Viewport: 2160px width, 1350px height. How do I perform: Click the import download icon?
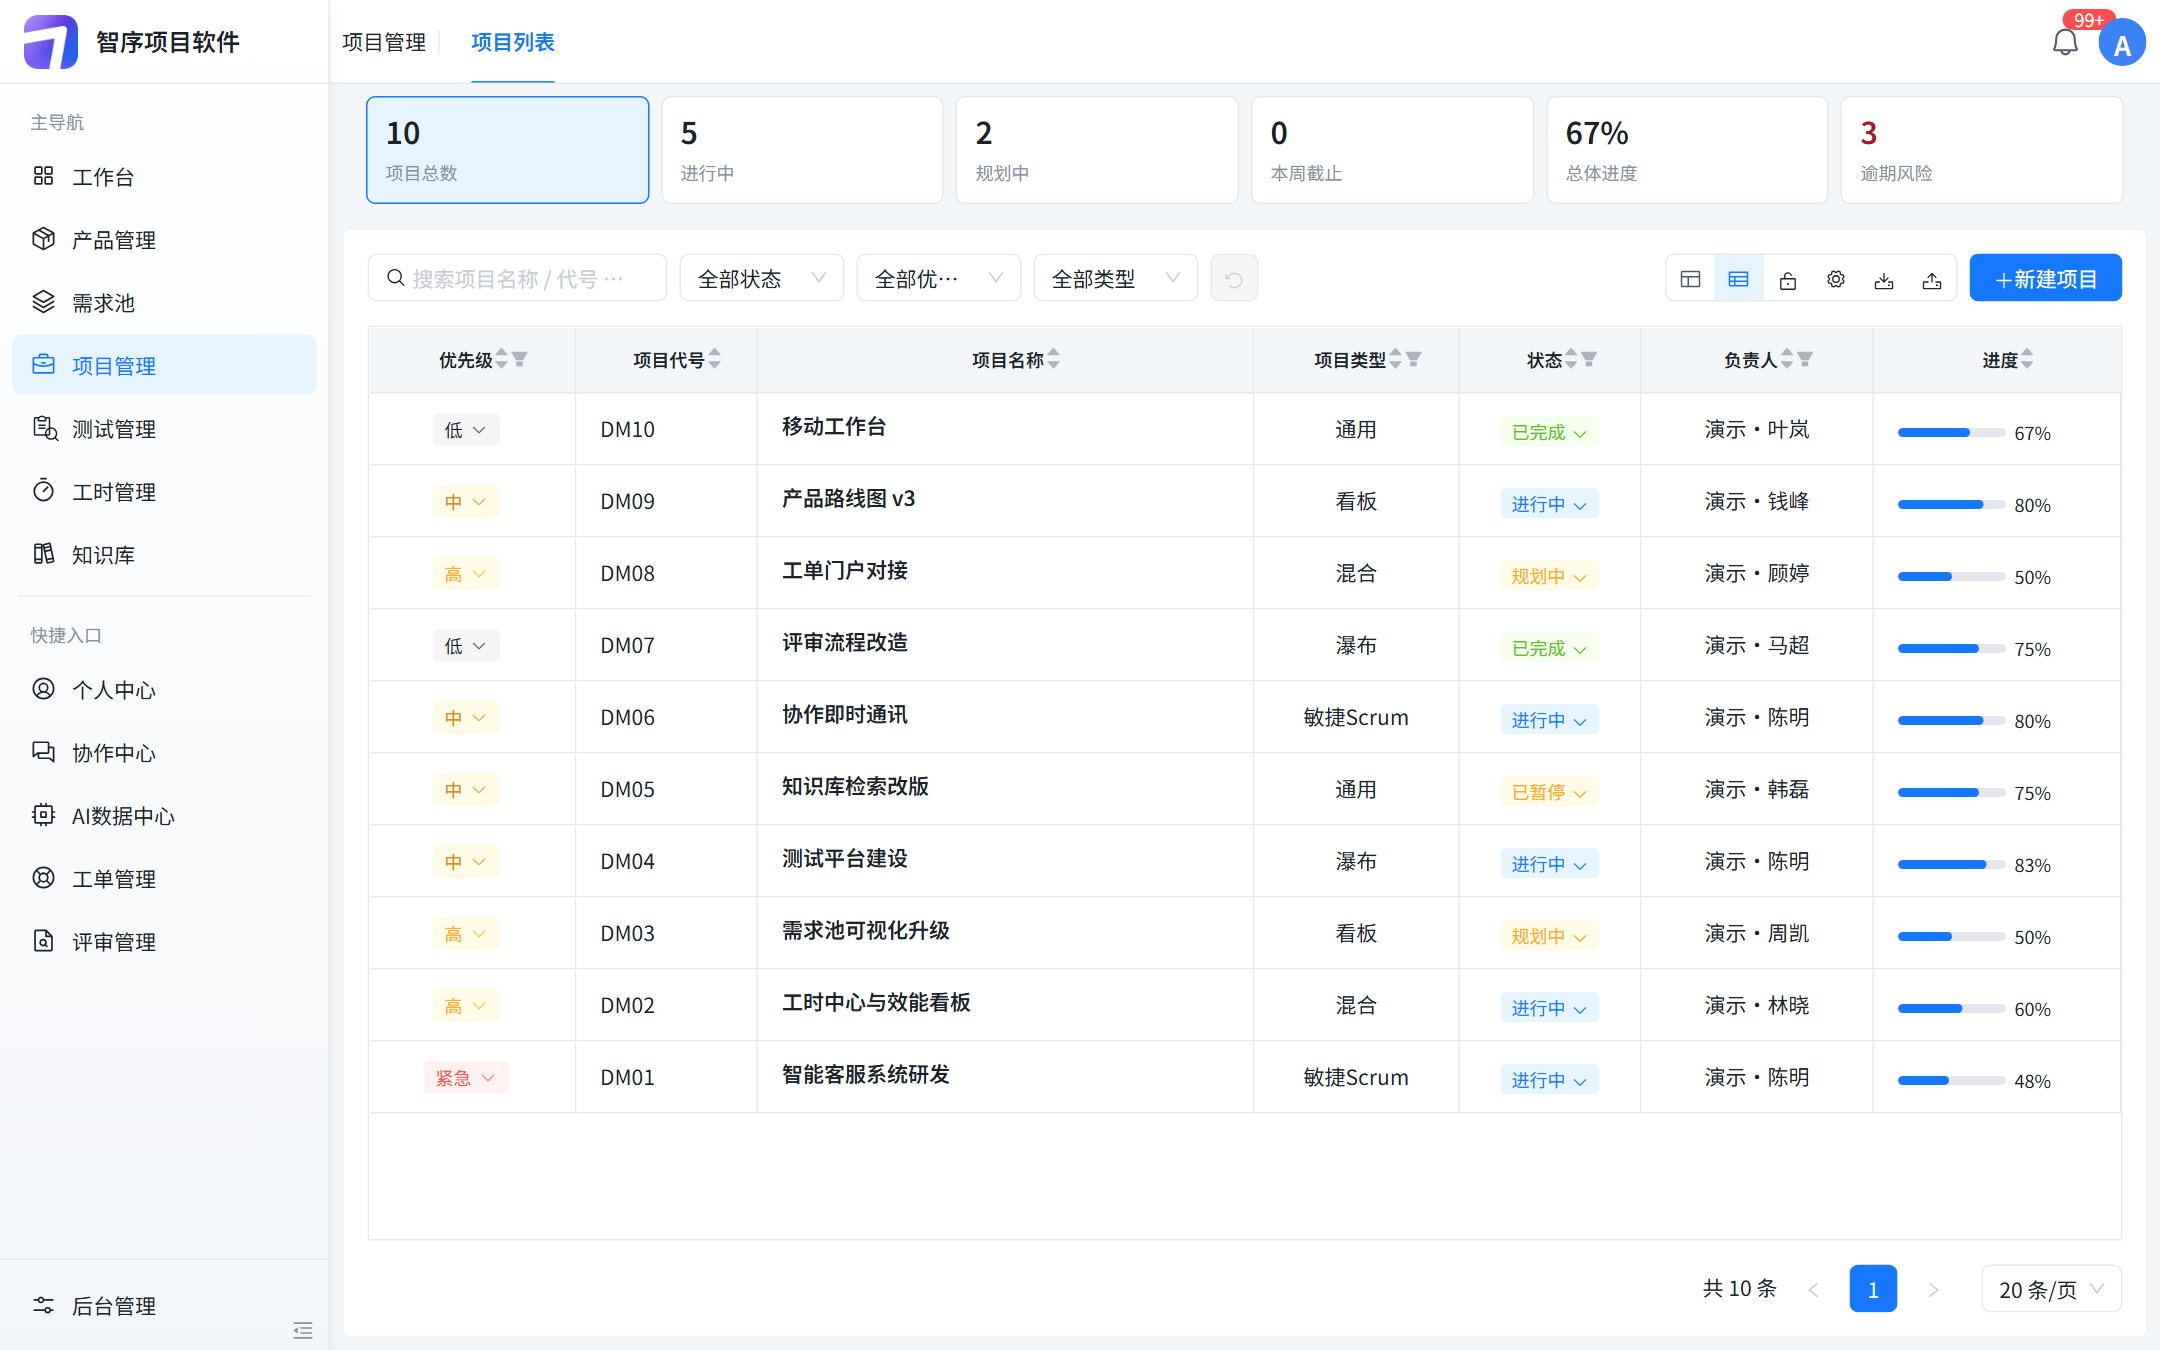pos(1883,279)
